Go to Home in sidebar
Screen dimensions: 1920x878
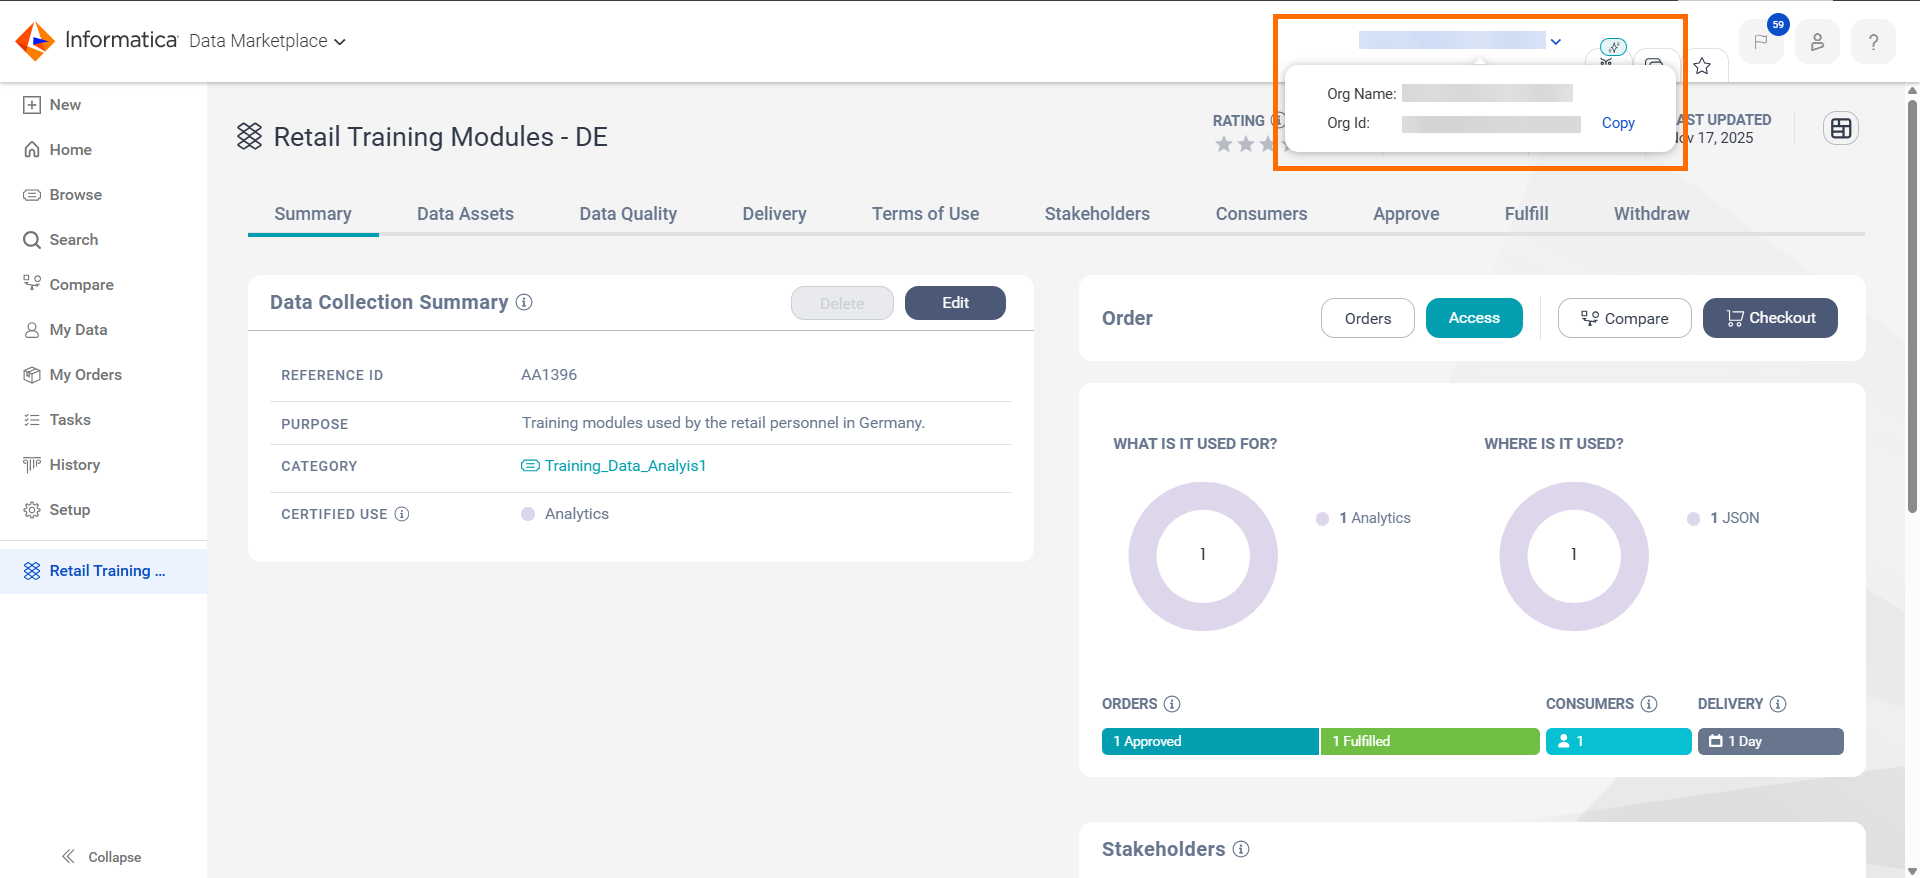[58, 150]
